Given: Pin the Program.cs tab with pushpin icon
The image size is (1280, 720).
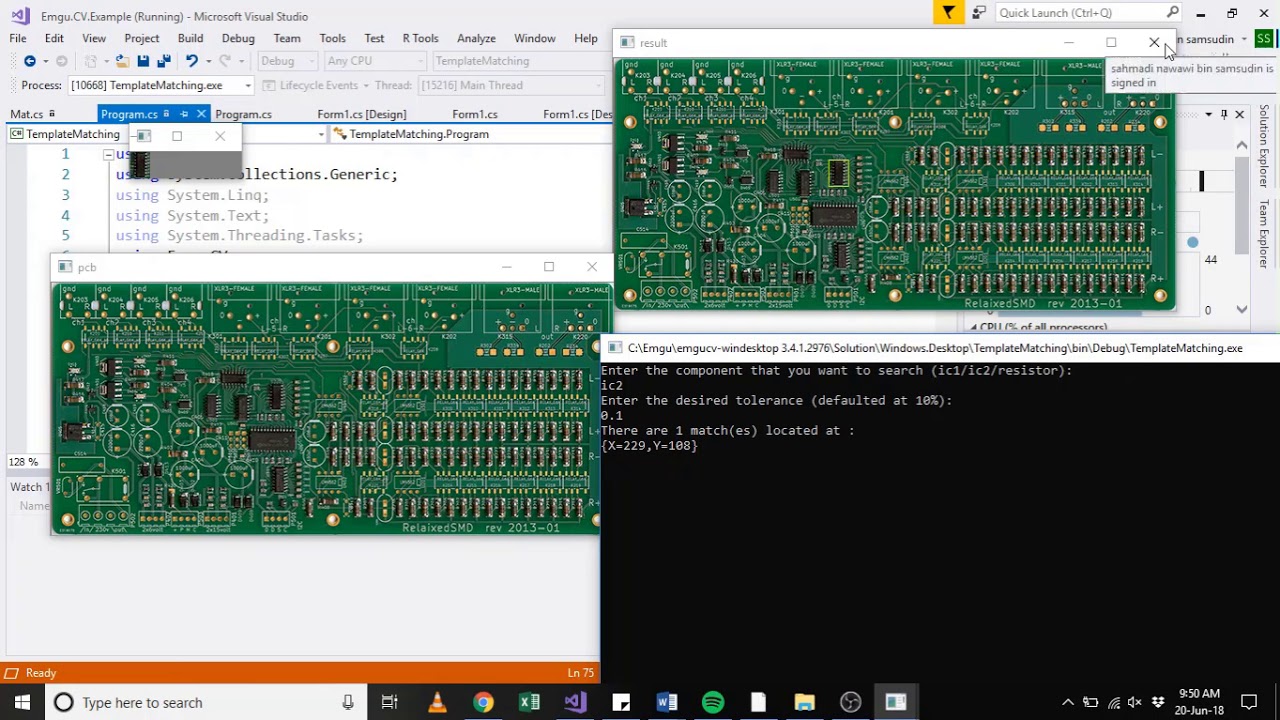Looking at the screenshot, I should pos(184,114).
